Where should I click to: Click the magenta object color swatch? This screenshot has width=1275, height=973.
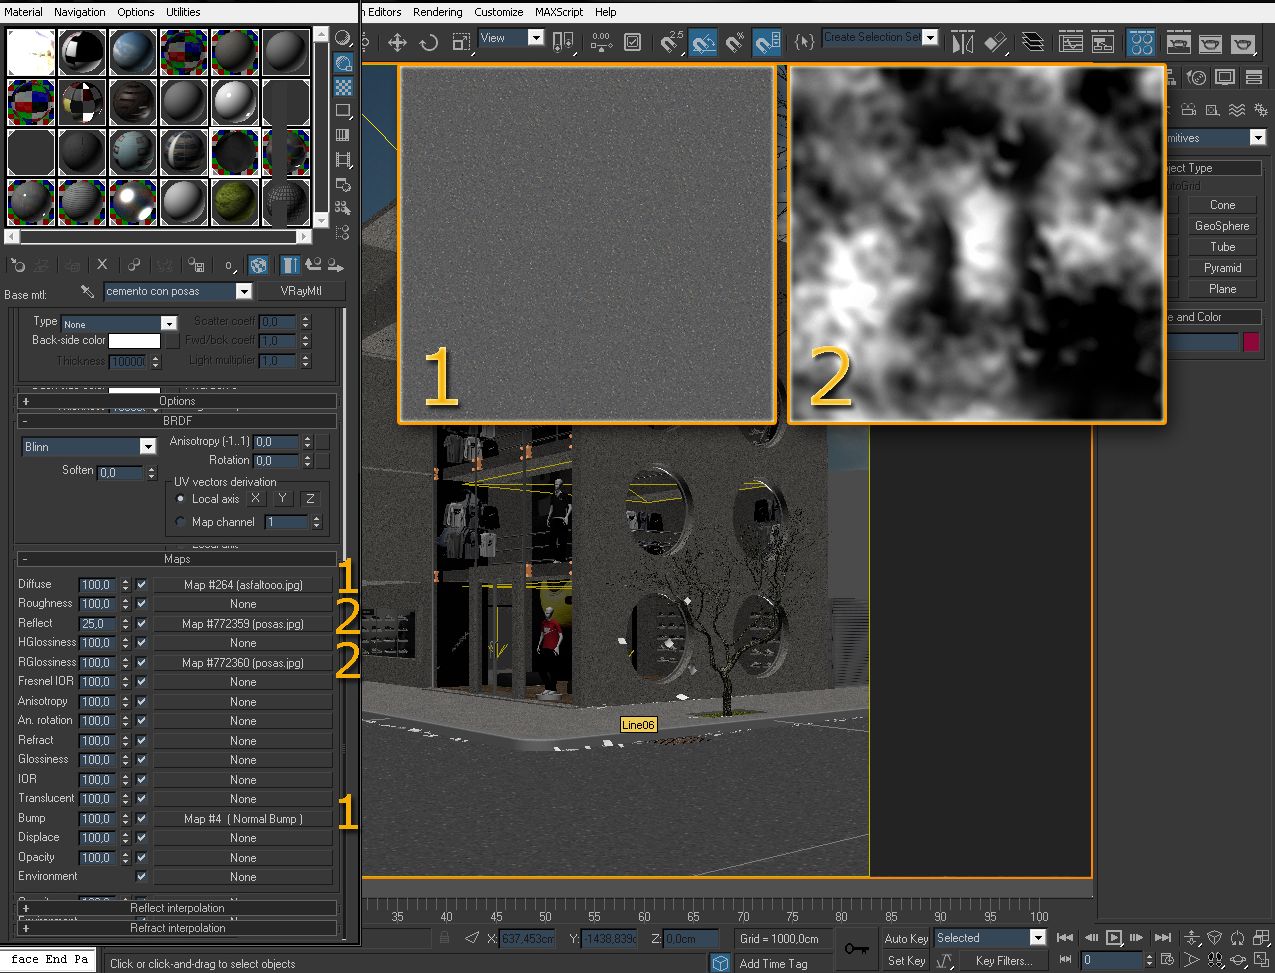click(1251, 343)
